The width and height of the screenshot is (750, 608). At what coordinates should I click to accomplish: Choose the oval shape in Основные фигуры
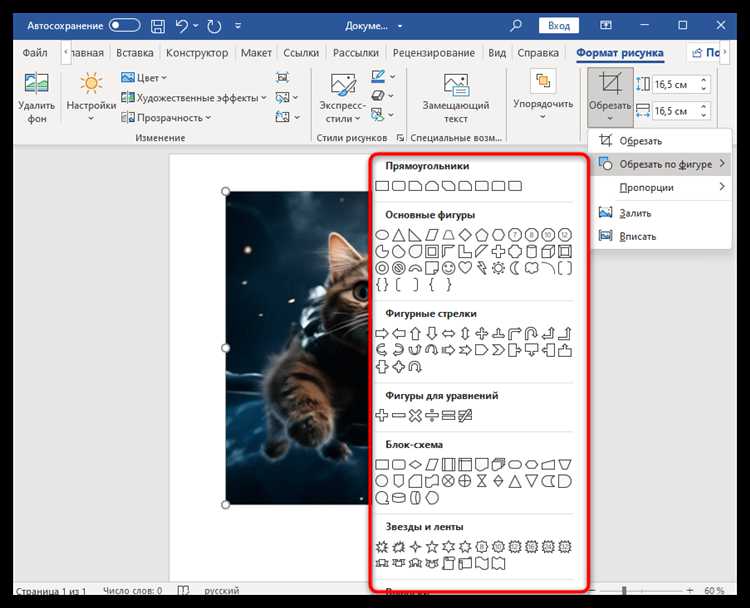pyautogui.click(x=382, y=235)
